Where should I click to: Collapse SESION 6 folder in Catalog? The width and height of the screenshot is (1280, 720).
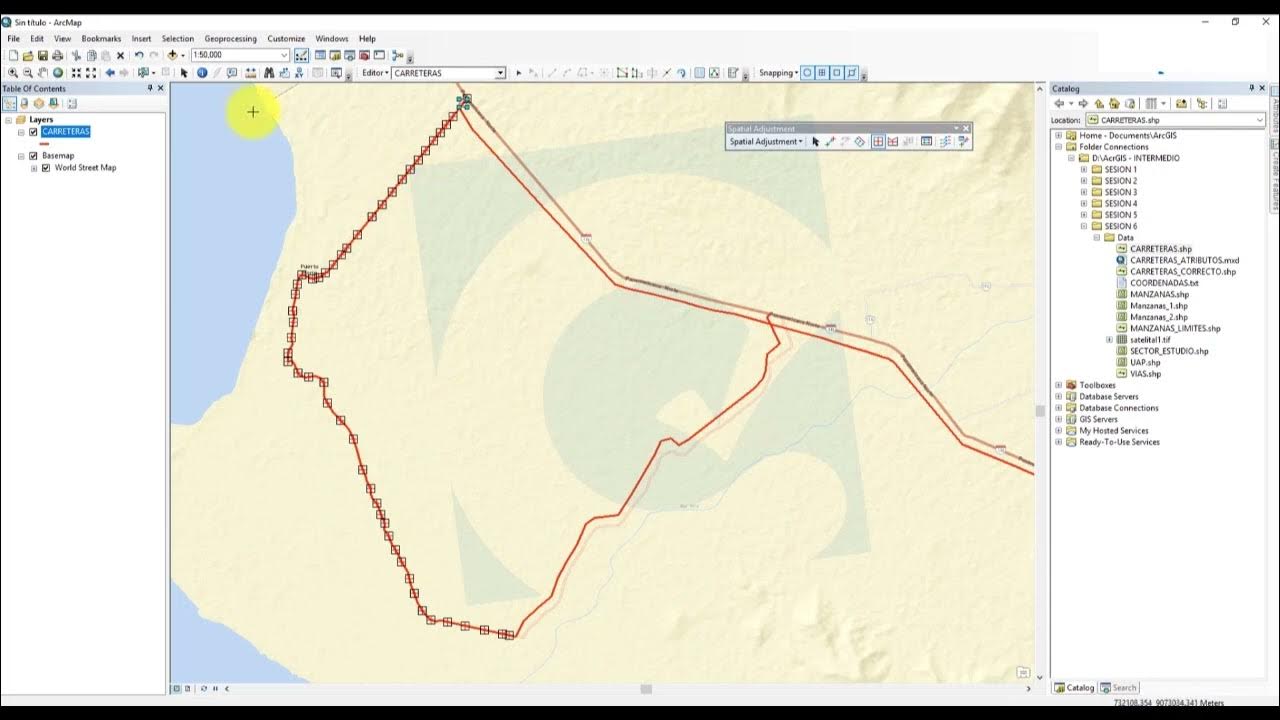tap(1083, 226)
